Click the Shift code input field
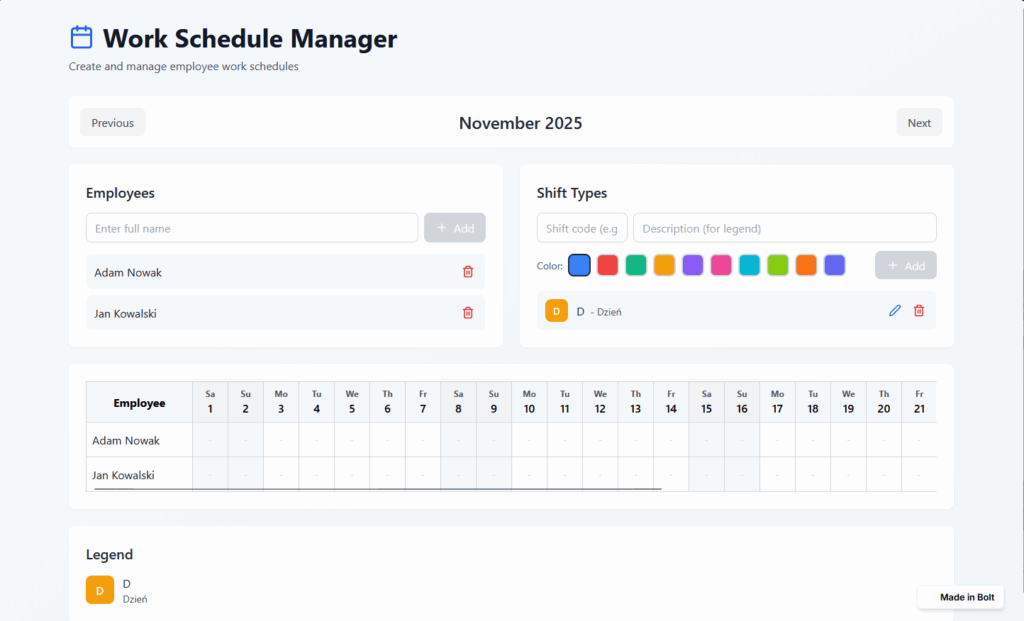This screenshot has height=621, width=1024. pos(582,228)
